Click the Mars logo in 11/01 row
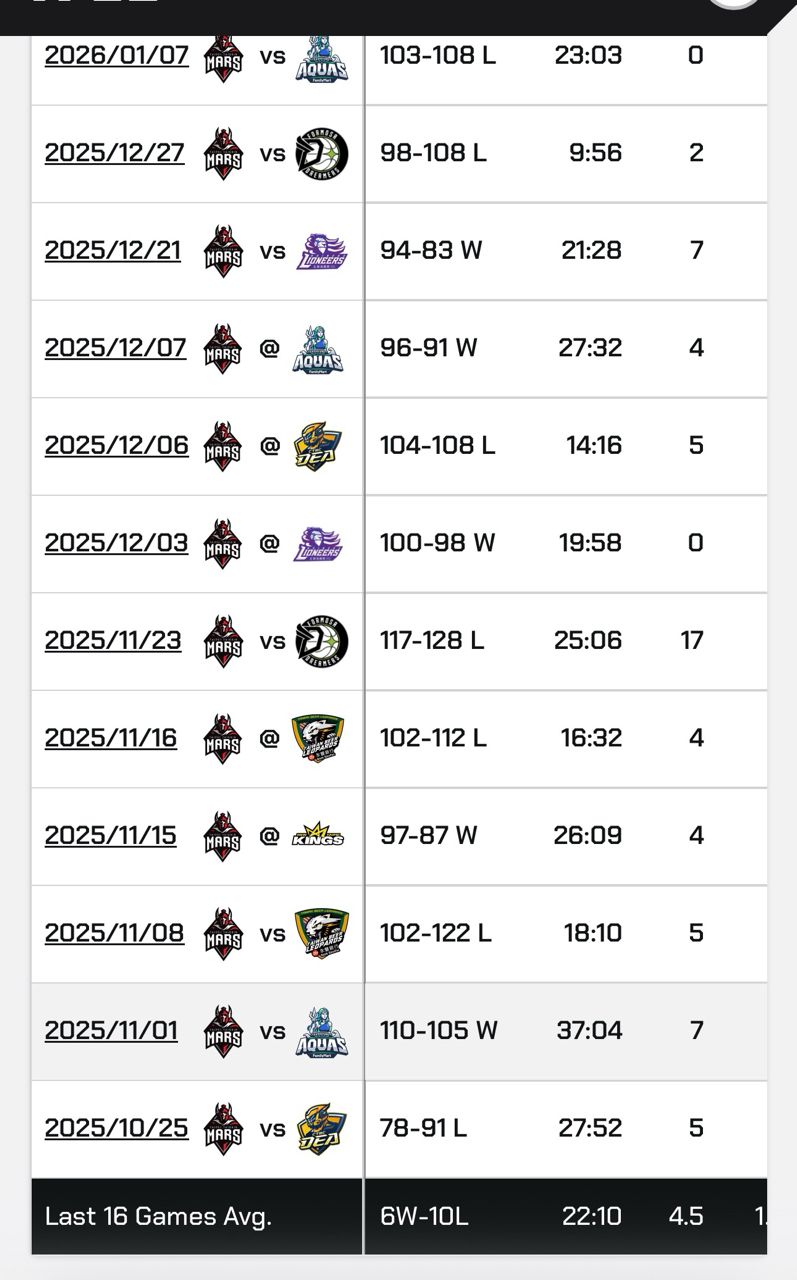 click(222, 1031)
